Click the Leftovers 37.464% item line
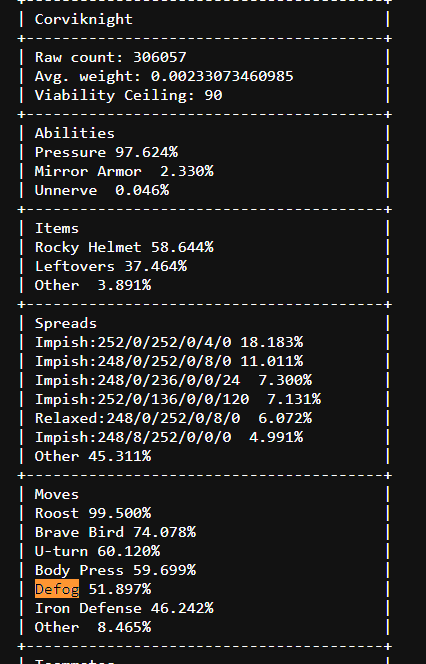The width and height of the screenshot is (426, 664). (x=111, y=266)
